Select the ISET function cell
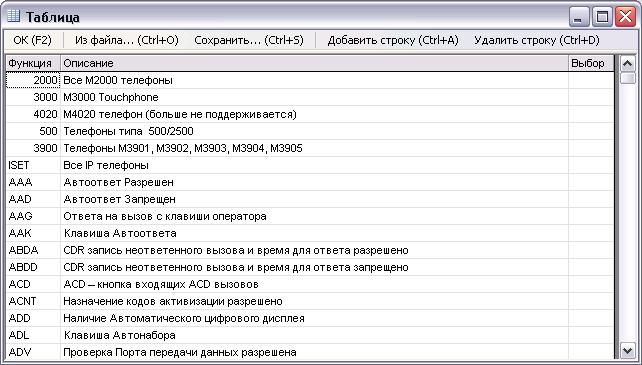642x365 pixels. coord(33,165)
